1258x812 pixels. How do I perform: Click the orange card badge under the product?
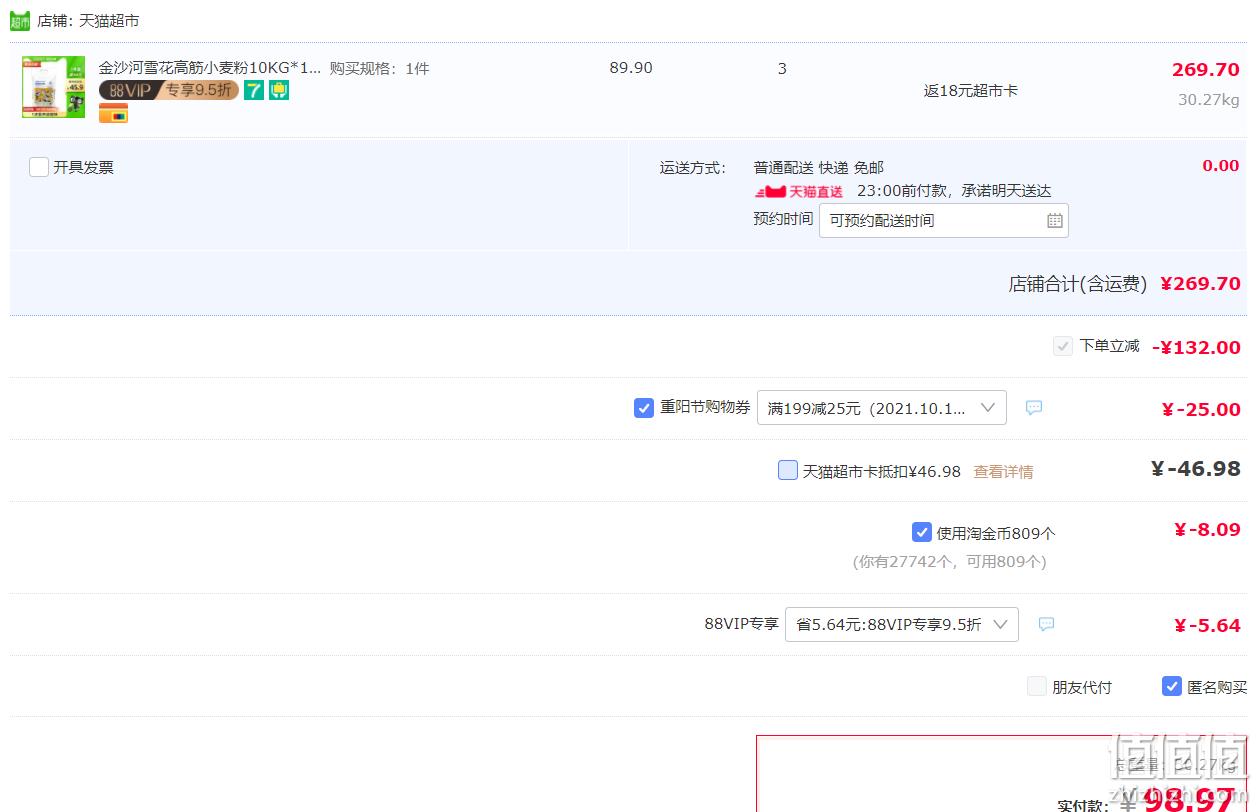pyautogui.click(x=113, y=114)
